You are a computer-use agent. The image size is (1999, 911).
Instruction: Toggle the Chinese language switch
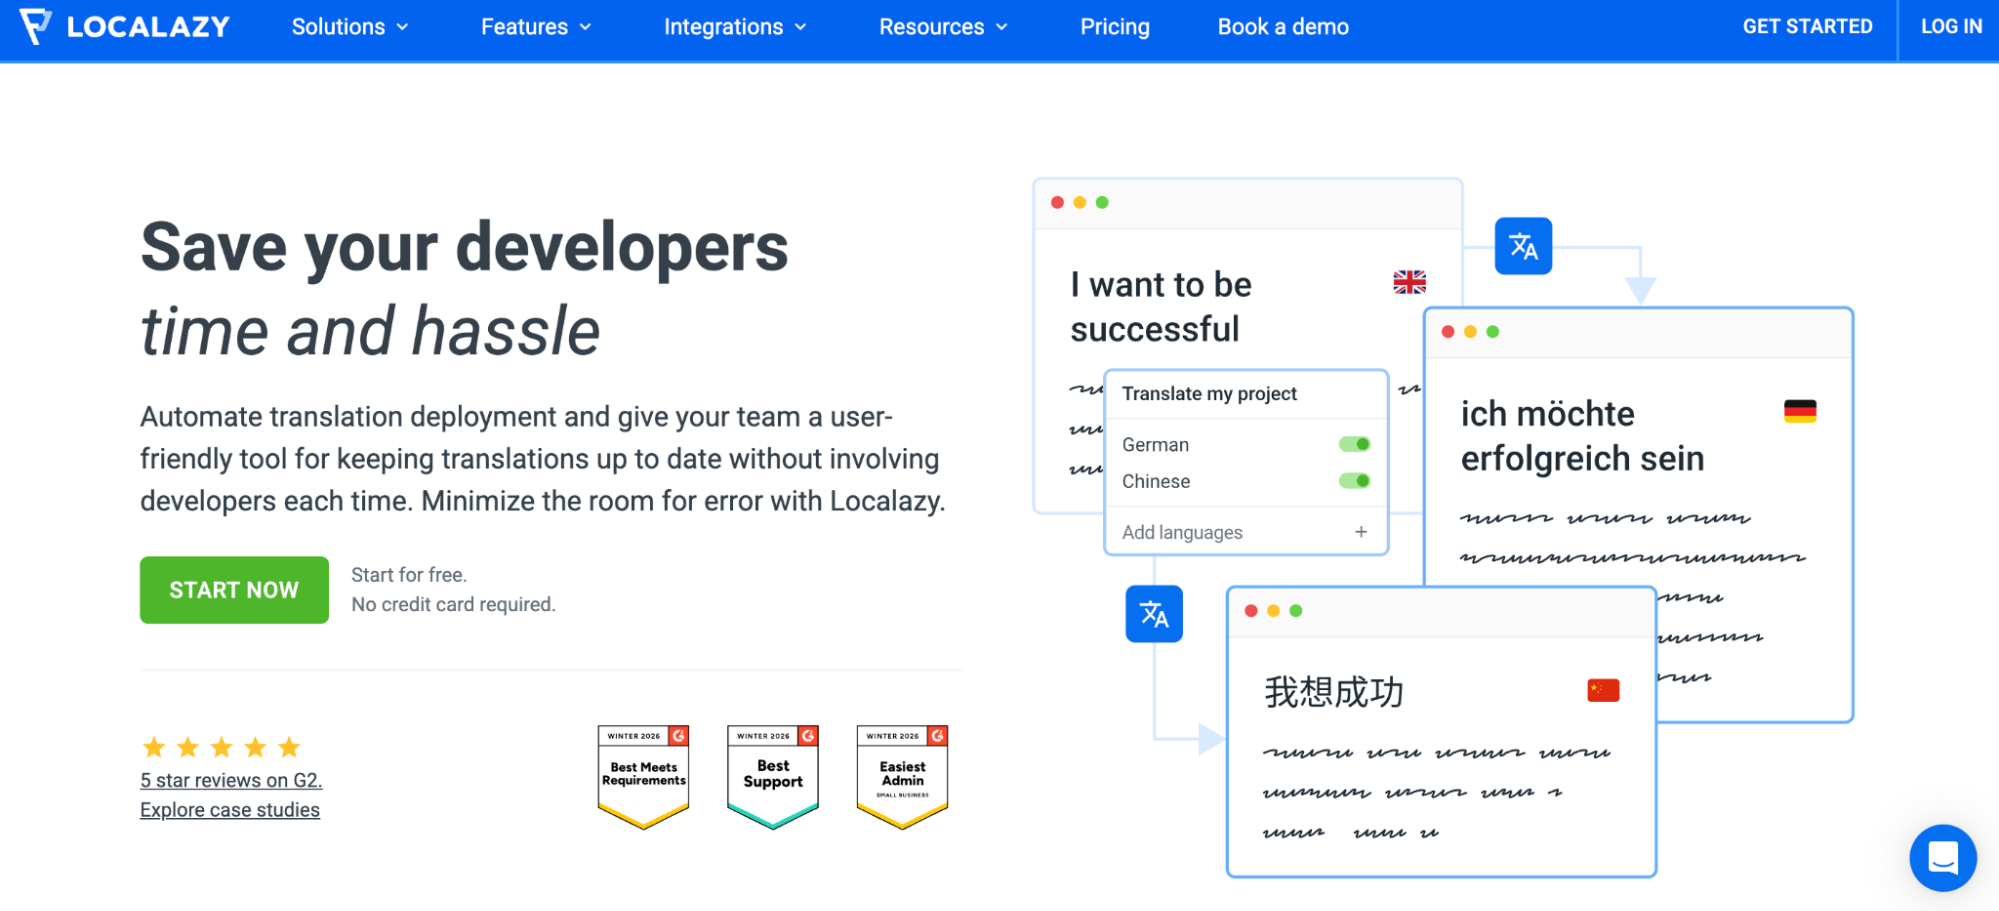(x=1354, y=481)
